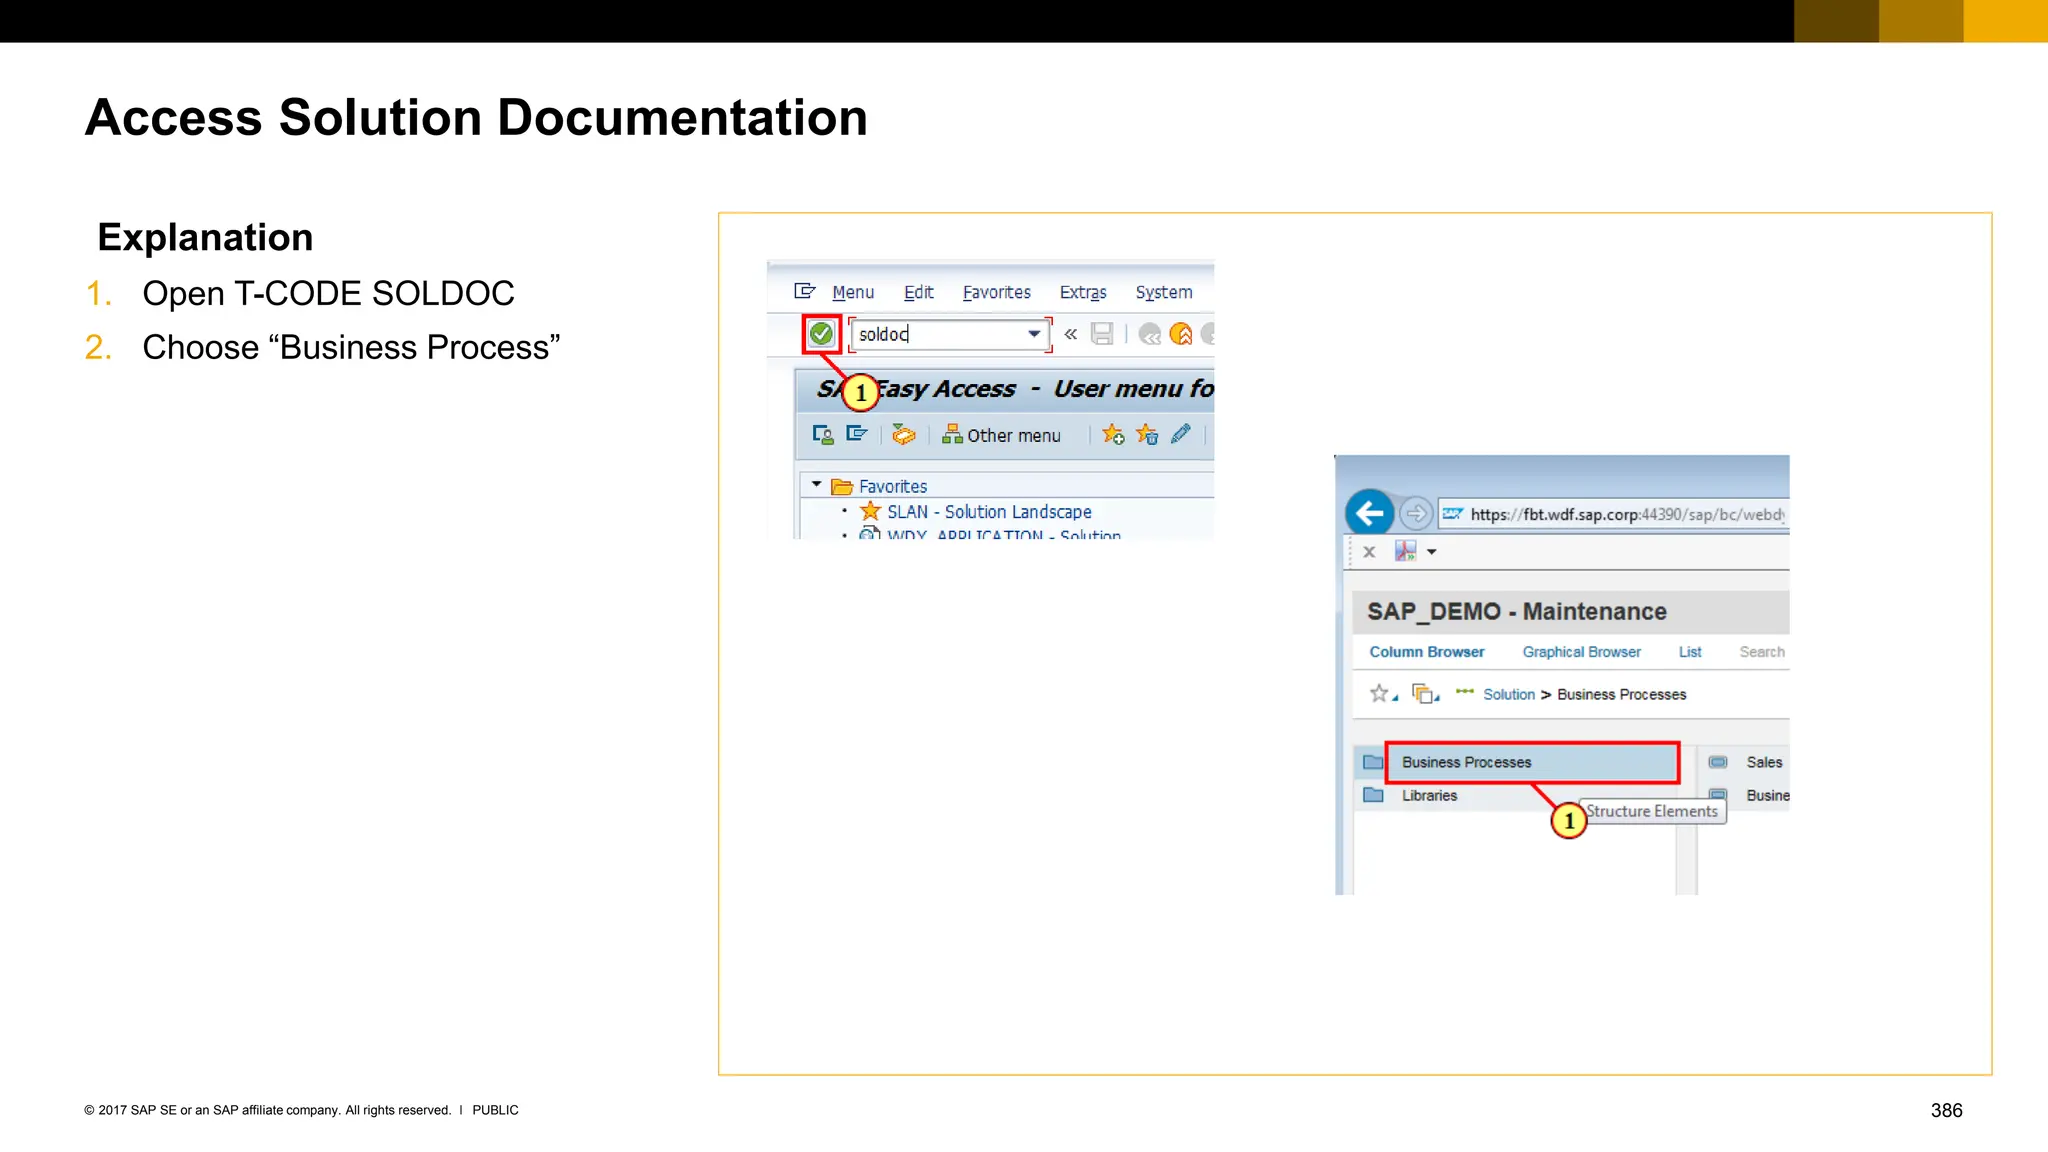Switch to Search tab
The height and width of the screenshot is (1152, 2048).
(1762, 652)
